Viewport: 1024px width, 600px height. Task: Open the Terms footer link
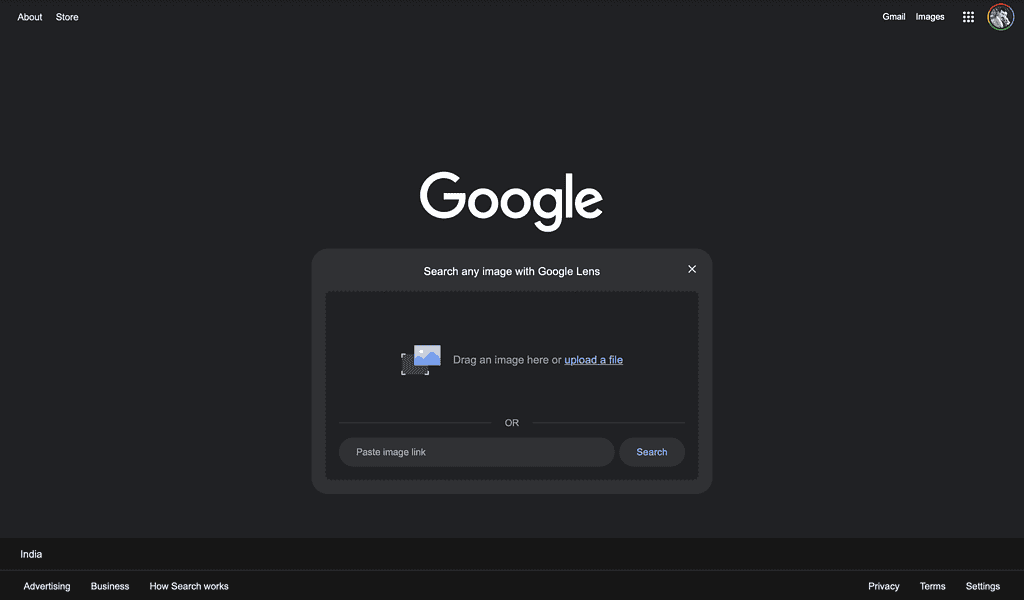coord(932,586)
